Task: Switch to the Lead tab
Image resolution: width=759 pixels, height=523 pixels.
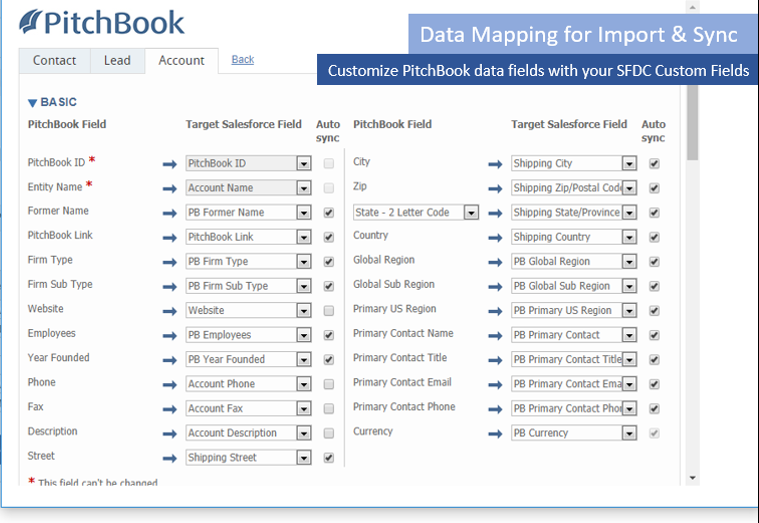Action: 117,60
